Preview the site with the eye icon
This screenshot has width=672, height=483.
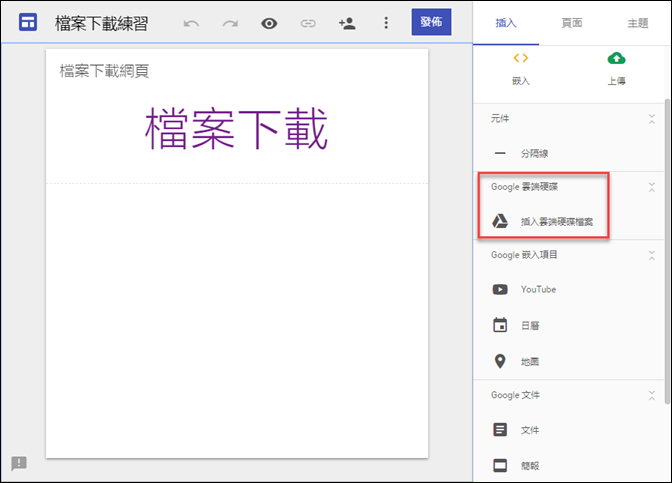269,23
